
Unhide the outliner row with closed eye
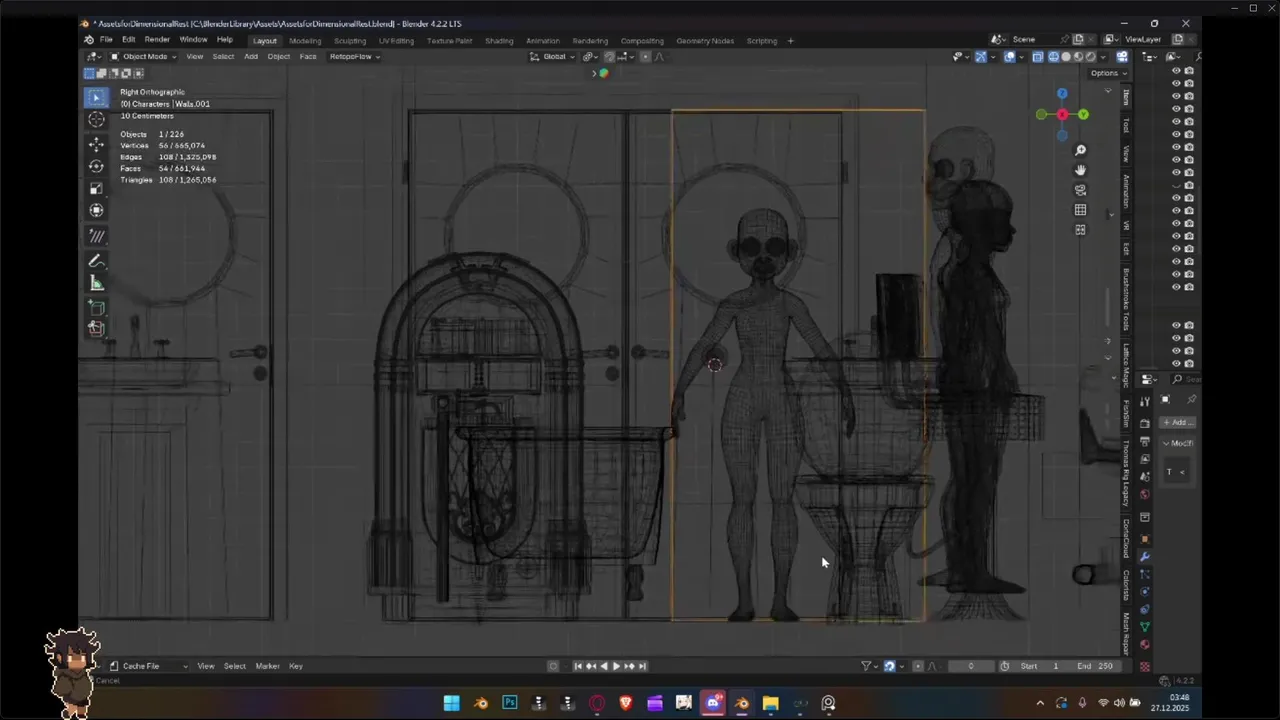1176,185
